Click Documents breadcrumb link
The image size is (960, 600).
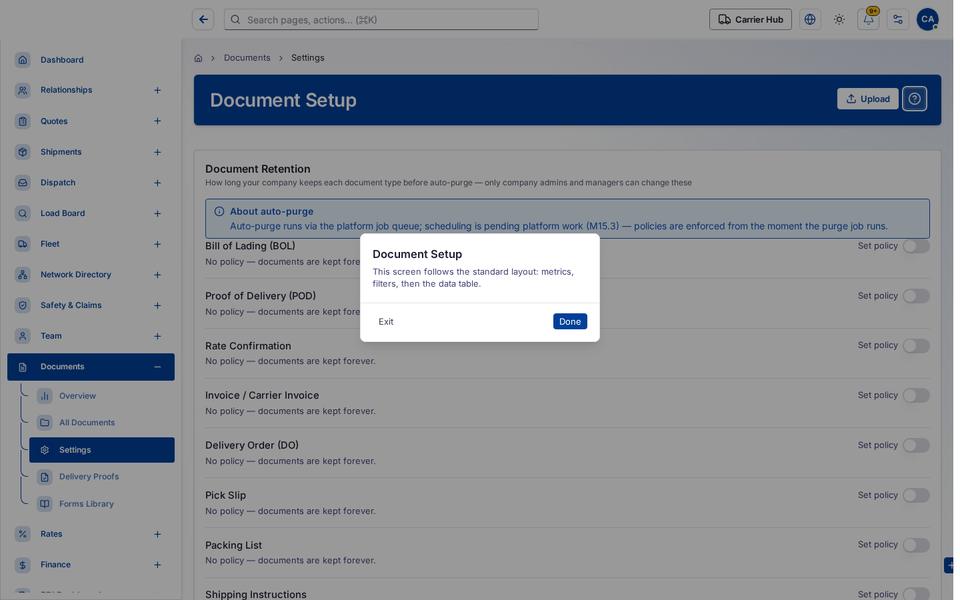pos(247,58)
